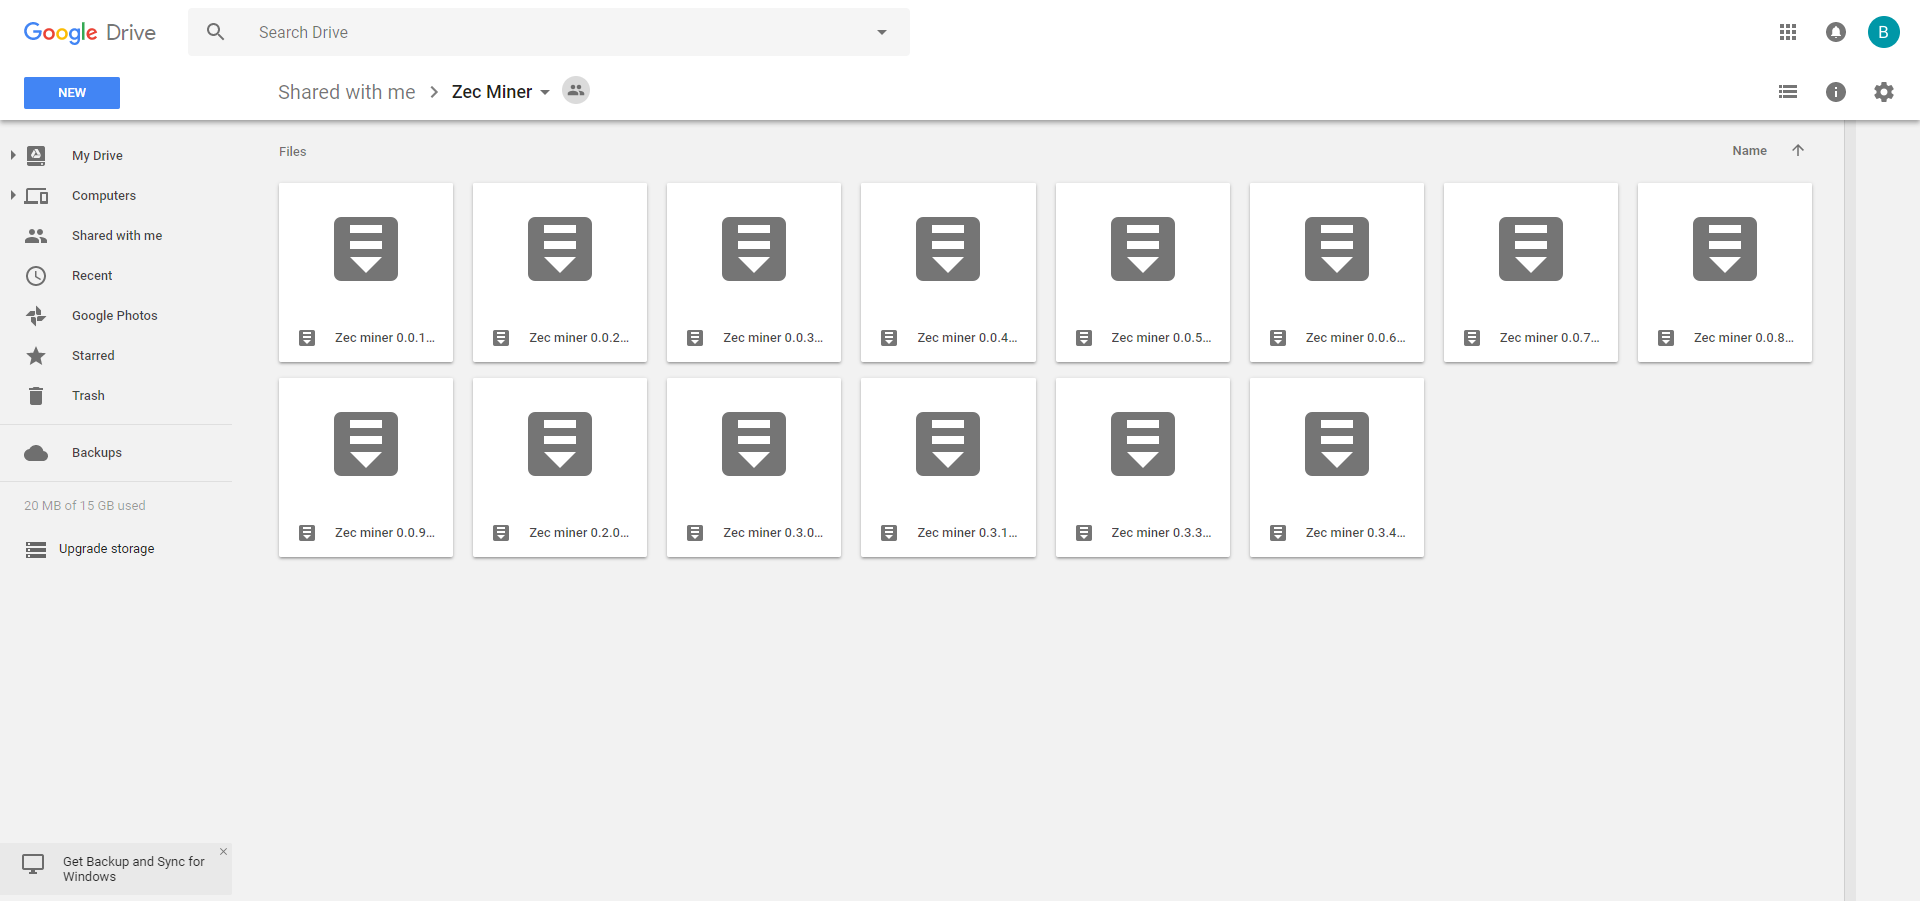Reverse sort direction arrow next to Name
Image resolution: width=1920 pixels, height=901 pixels.
point(1798,150)
